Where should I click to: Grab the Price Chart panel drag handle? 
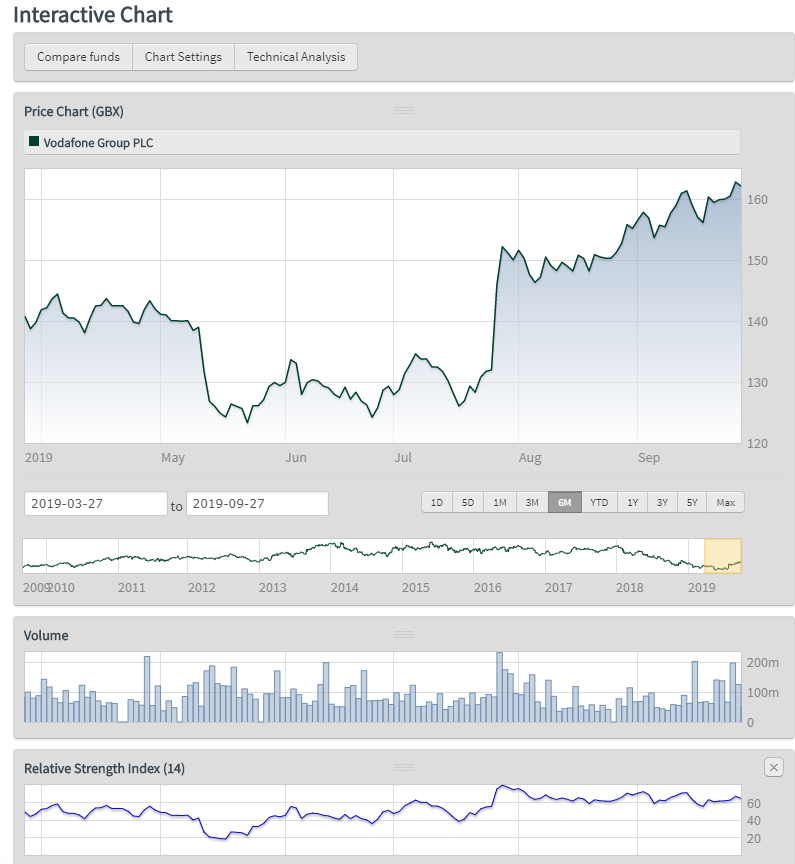point(404,110)
